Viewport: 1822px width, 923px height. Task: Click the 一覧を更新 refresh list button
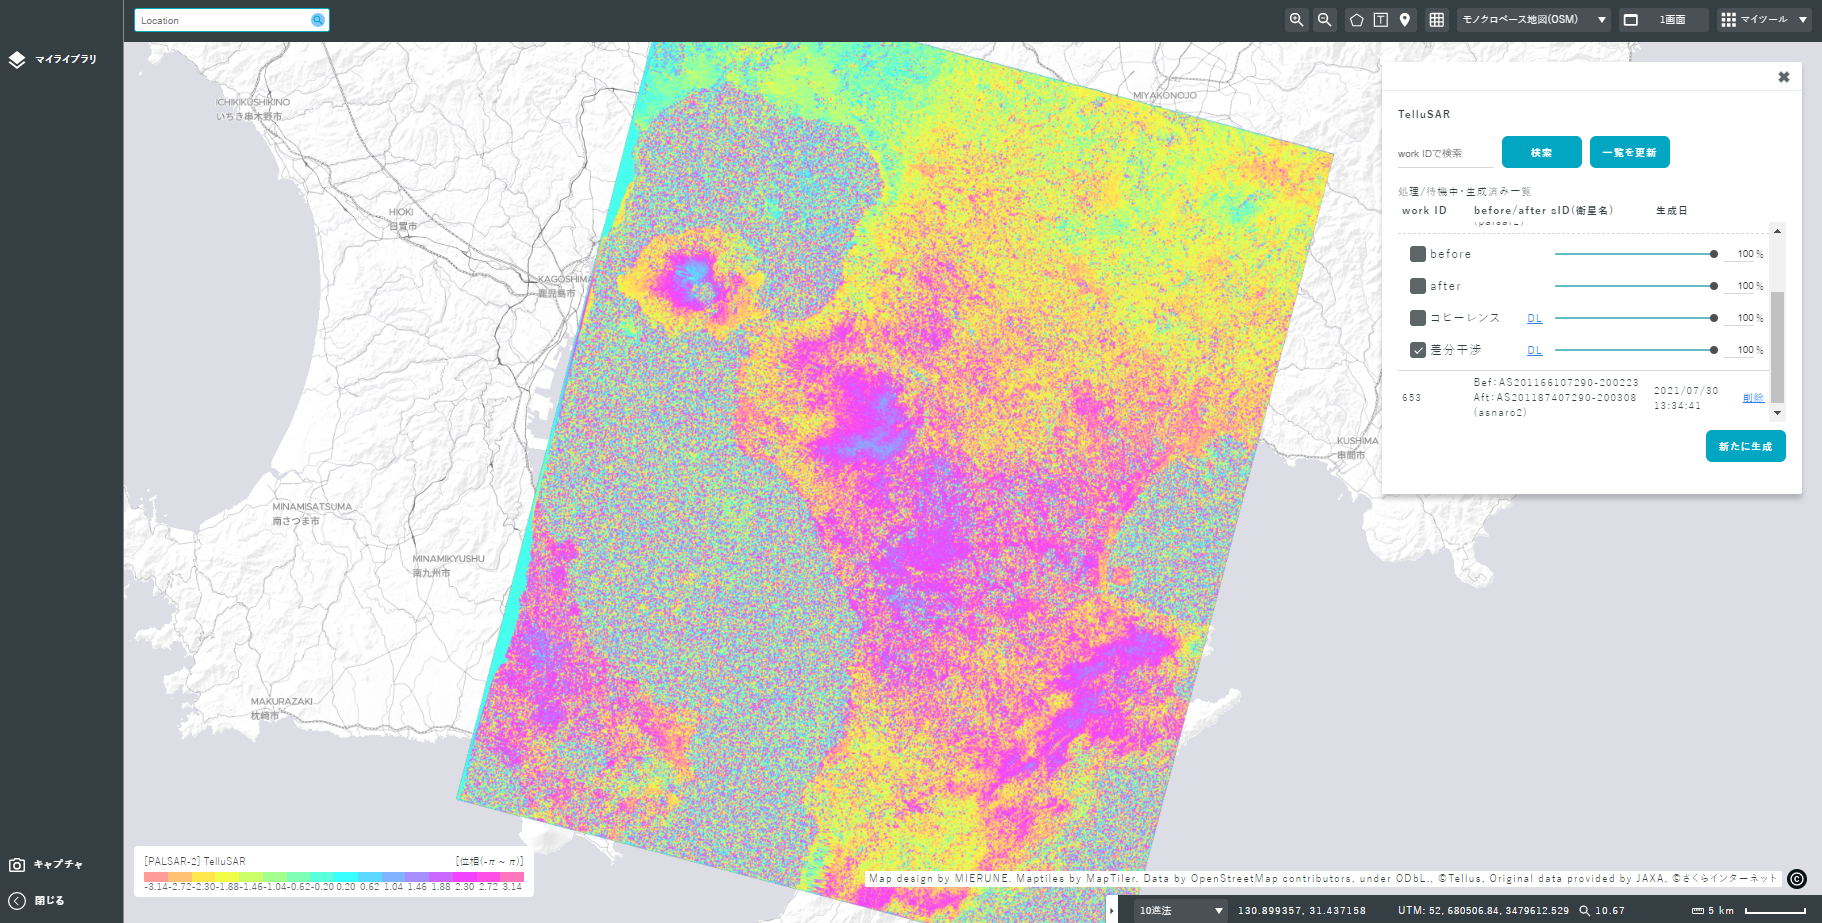tap(1630, 152)
